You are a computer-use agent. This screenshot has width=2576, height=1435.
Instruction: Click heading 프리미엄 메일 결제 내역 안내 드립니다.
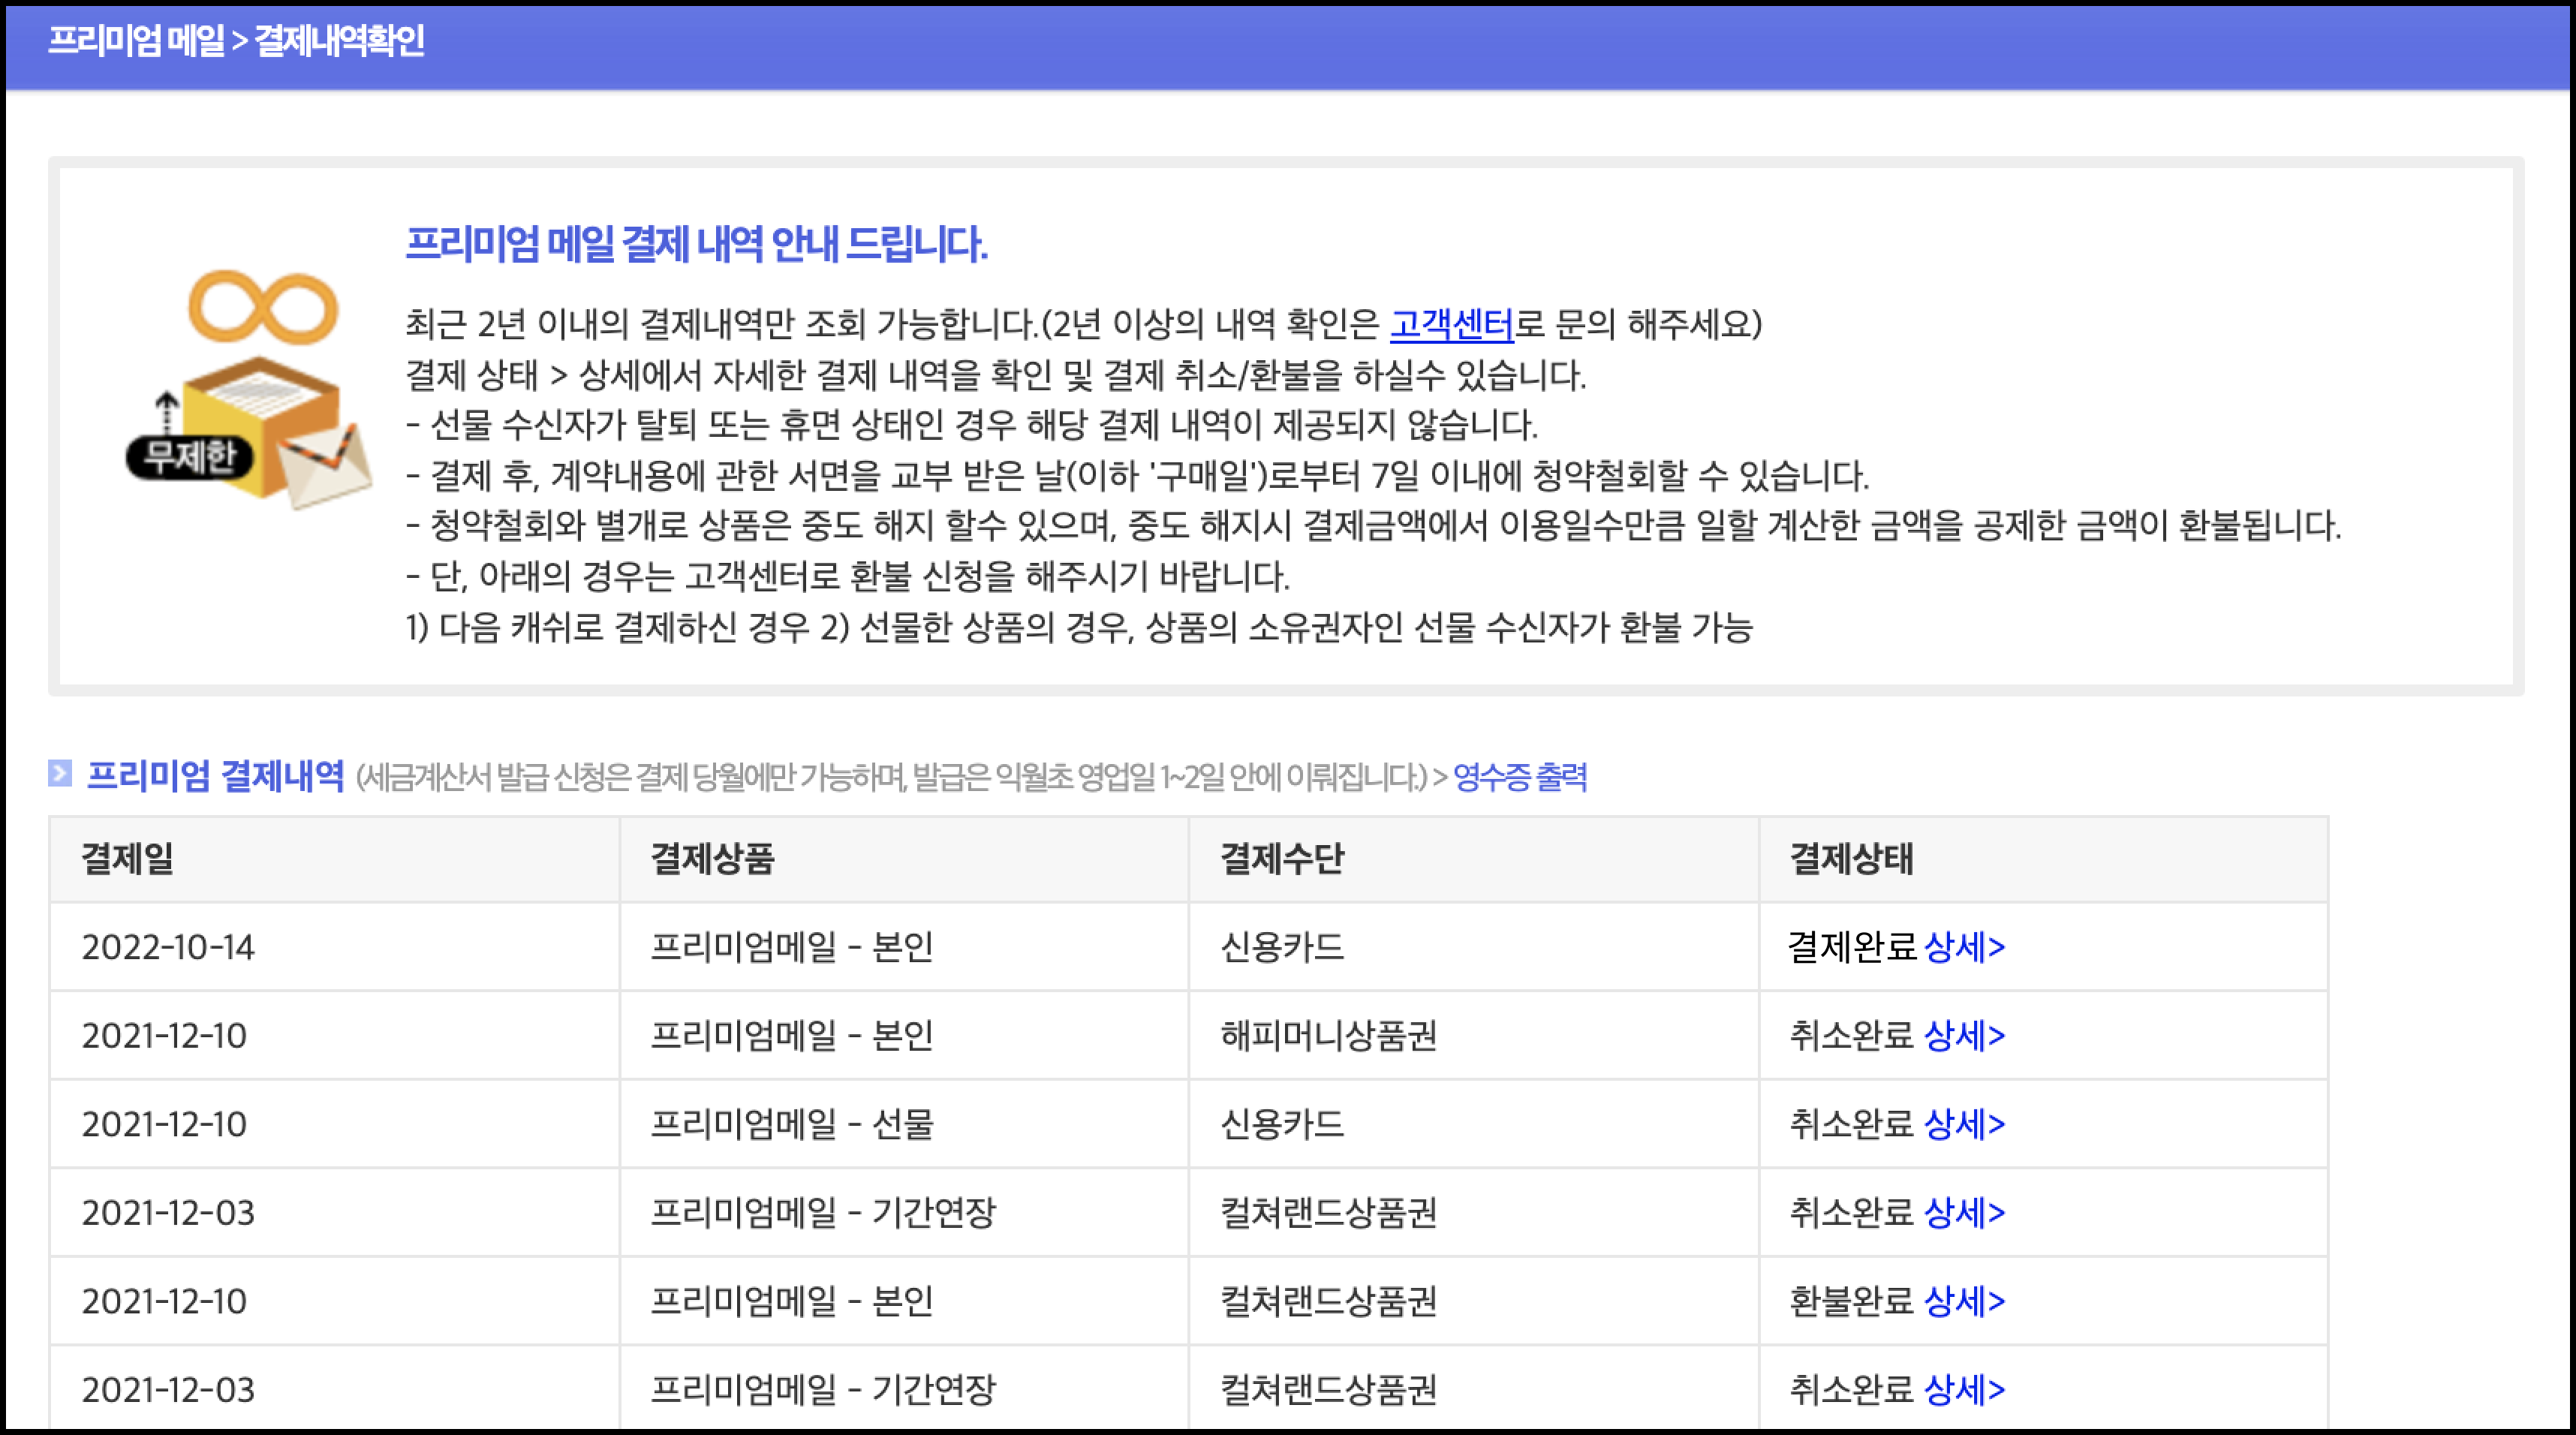696,244
